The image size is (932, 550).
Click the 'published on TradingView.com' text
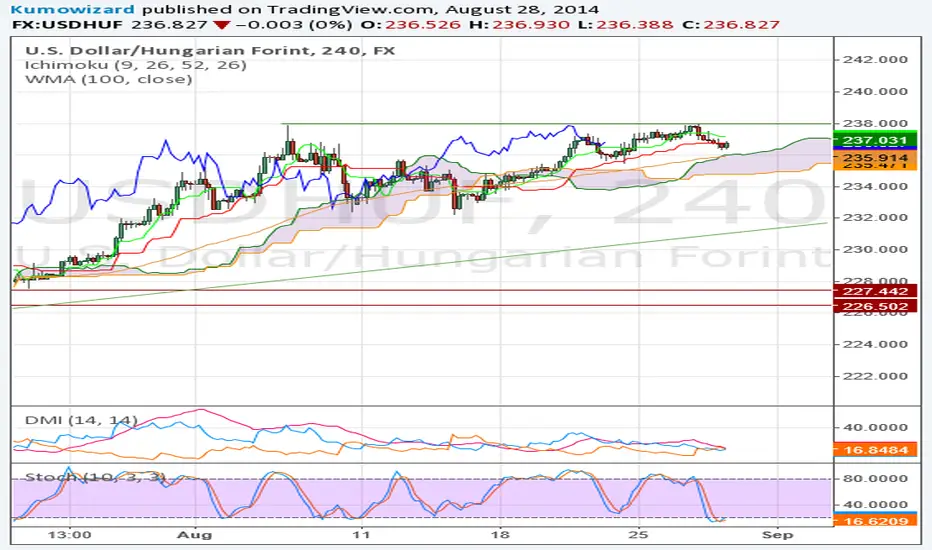coord(290,10)
